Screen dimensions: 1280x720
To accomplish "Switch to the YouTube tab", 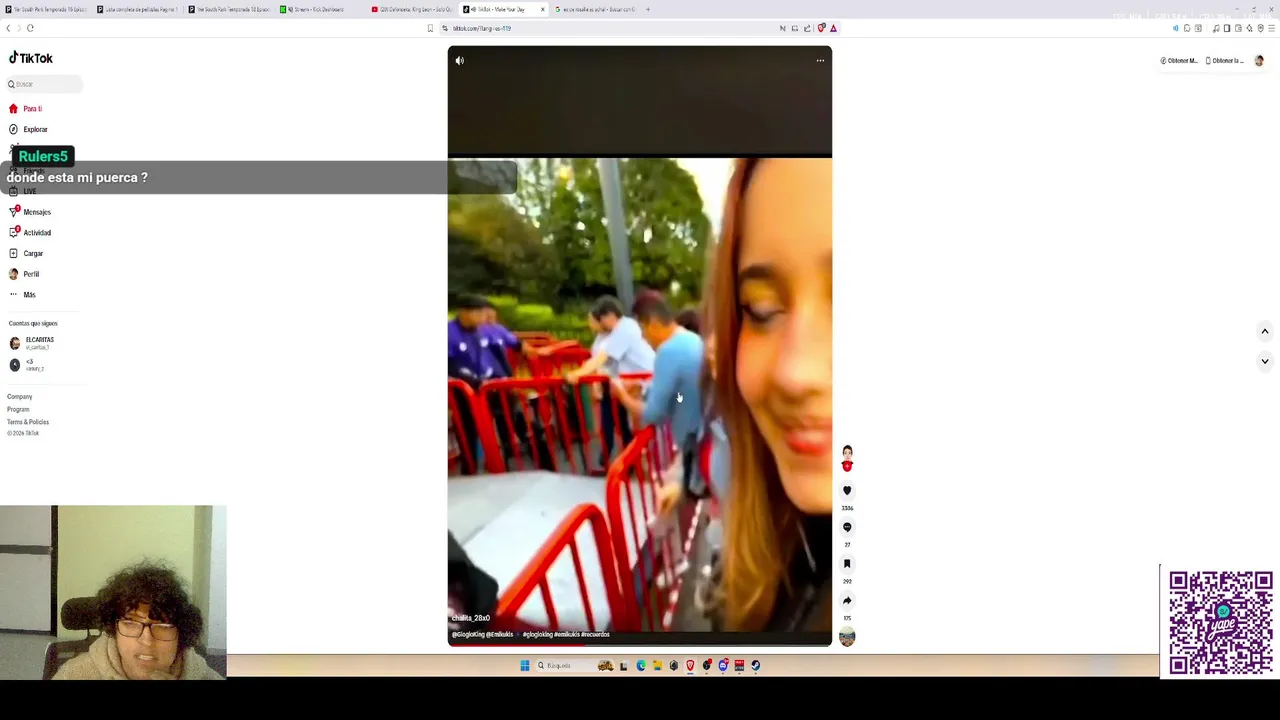I will (x=411, y=9).
